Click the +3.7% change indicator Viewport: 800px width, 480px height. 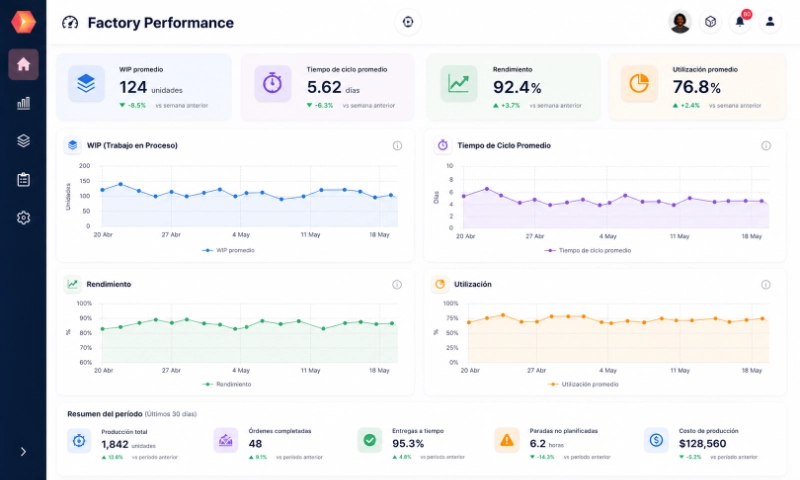[507, 106]
